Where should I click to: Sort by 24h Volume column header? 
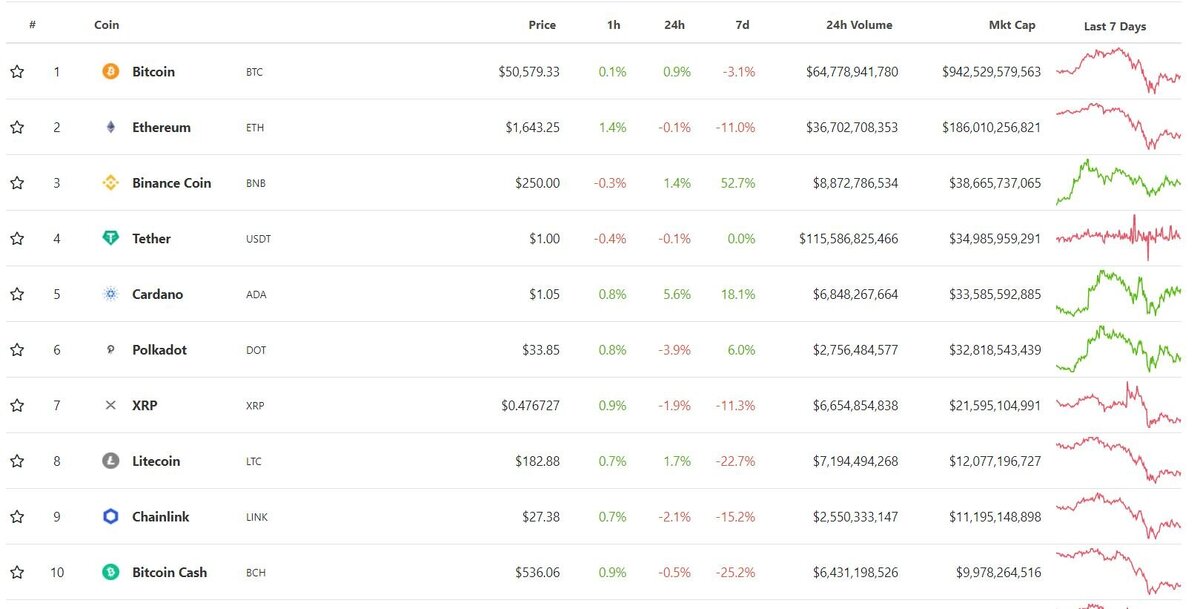[859, 24]
